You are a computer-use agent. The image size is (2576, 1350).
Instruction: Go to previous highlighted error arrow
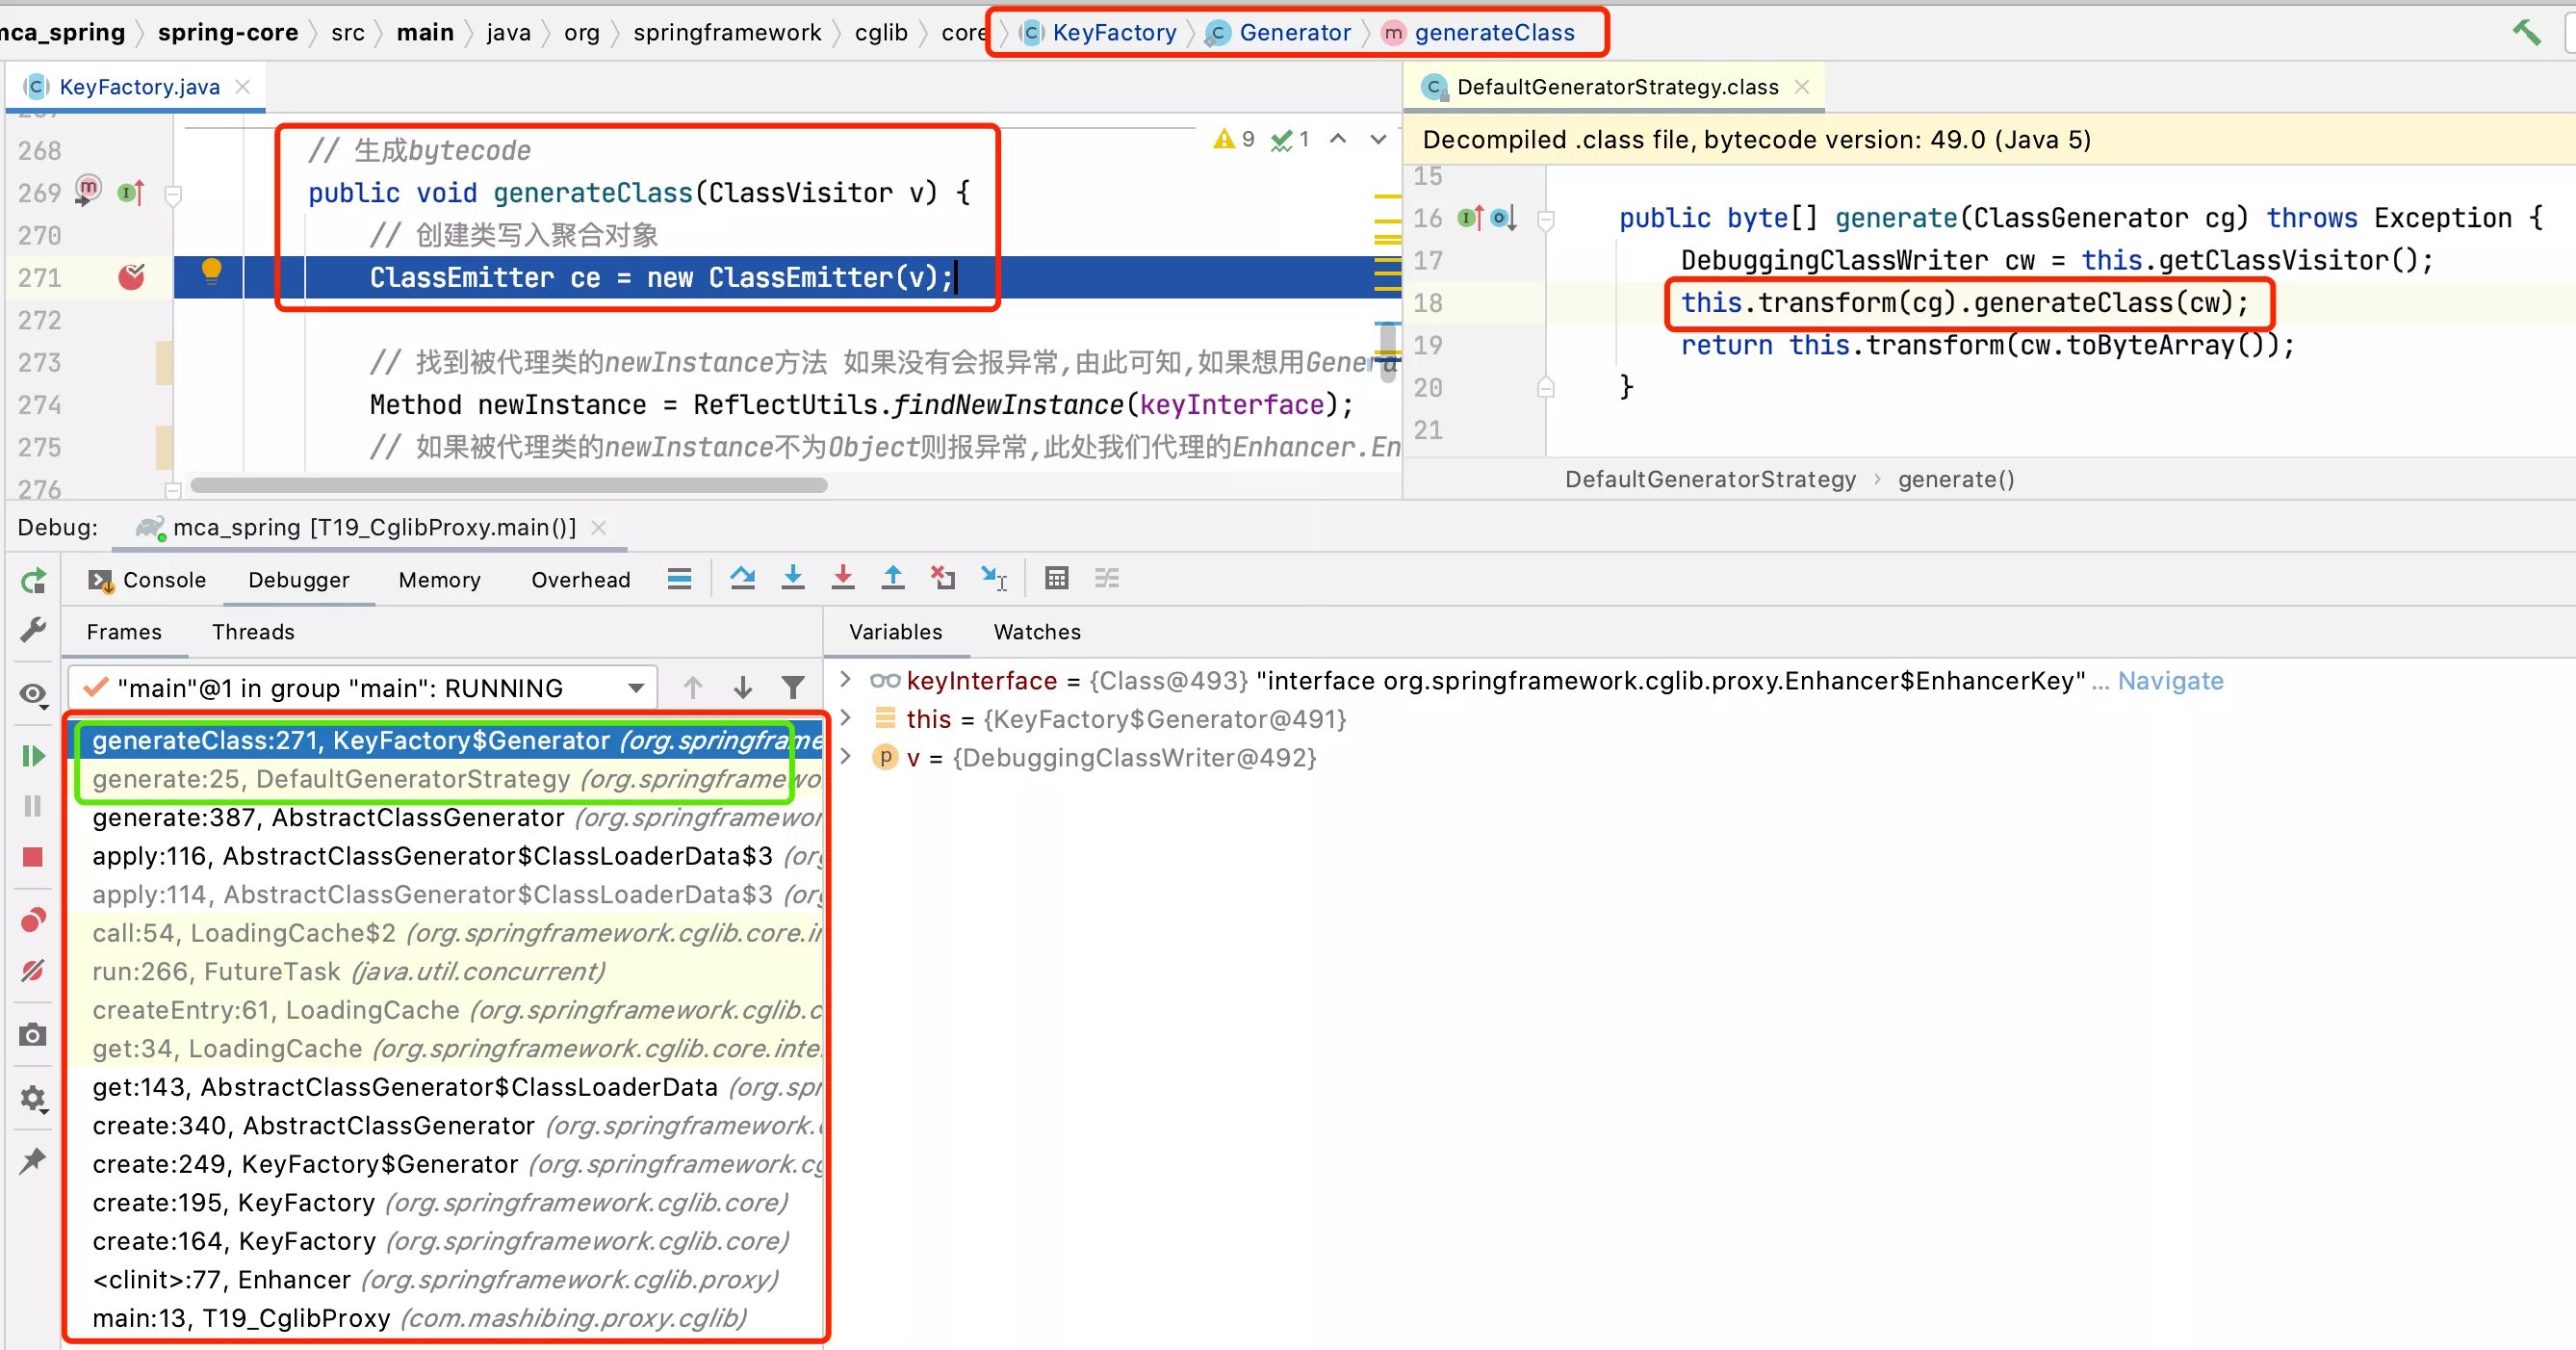[x=1338, y=139]
